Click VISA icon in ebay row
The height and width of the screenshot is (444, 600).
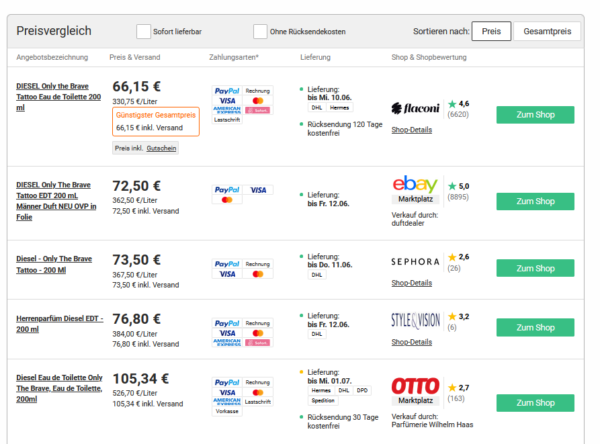258,190
